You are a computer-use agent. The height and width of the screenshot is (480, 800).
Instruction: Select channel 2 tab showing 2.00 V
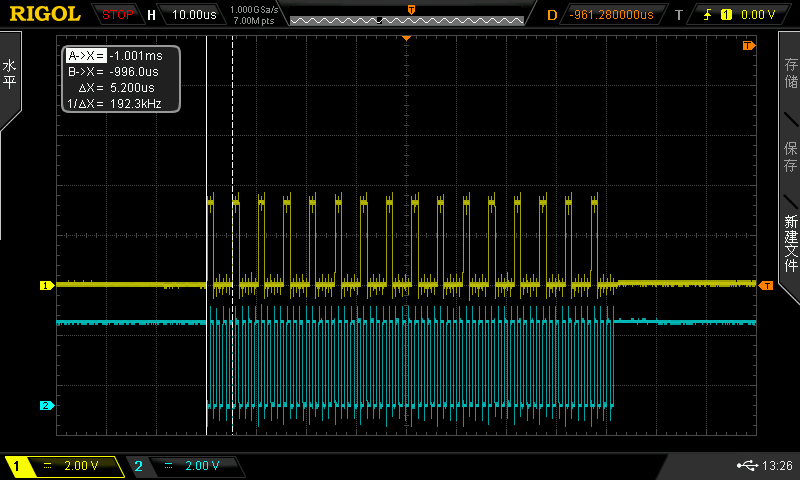(x=185, y=466)
